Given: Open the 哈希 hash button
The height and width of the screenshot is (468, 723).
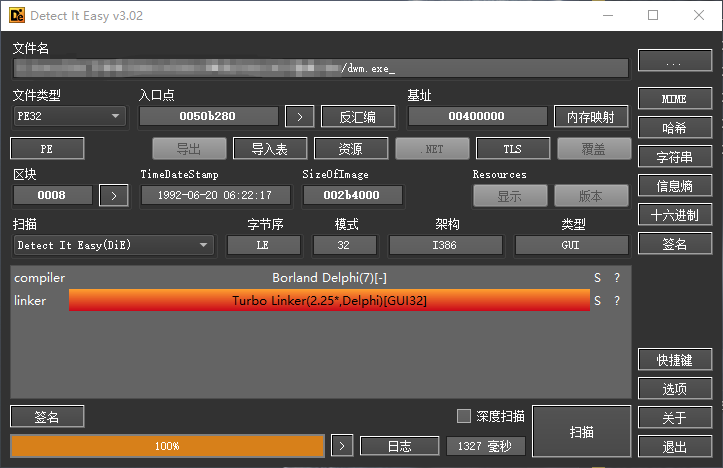Looking at the screenshot, I should tap(675, 128).
